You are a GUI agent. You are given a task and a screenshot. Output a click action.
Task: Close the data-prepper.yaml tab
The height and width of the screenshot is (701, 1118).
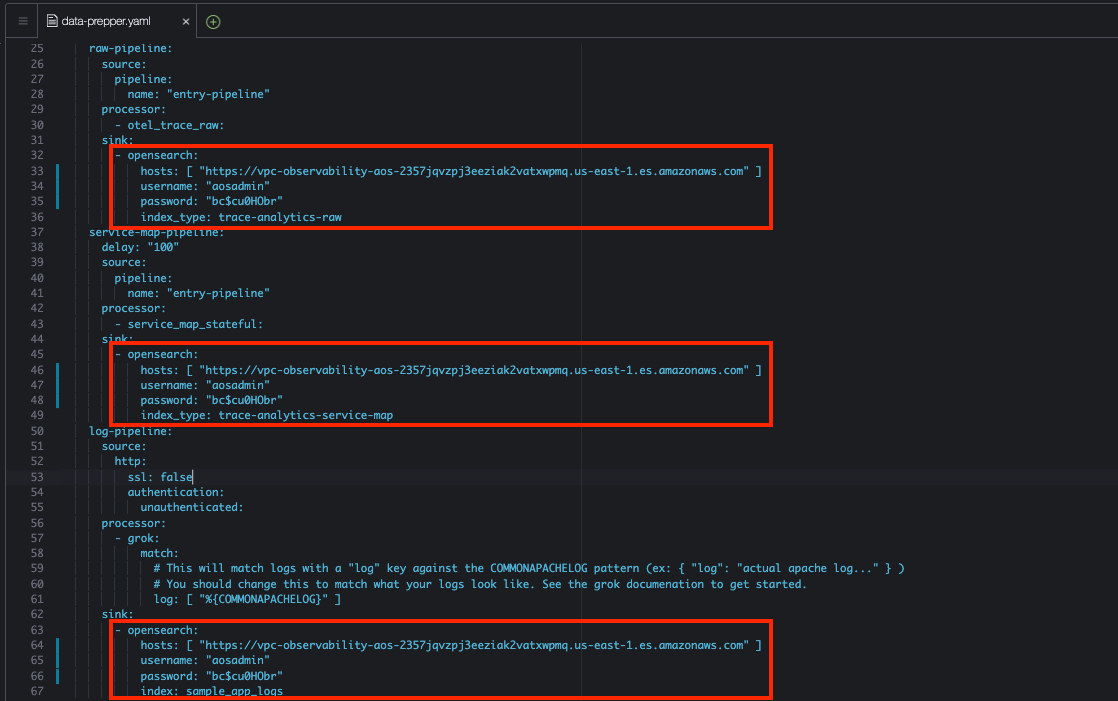point(185,22)
